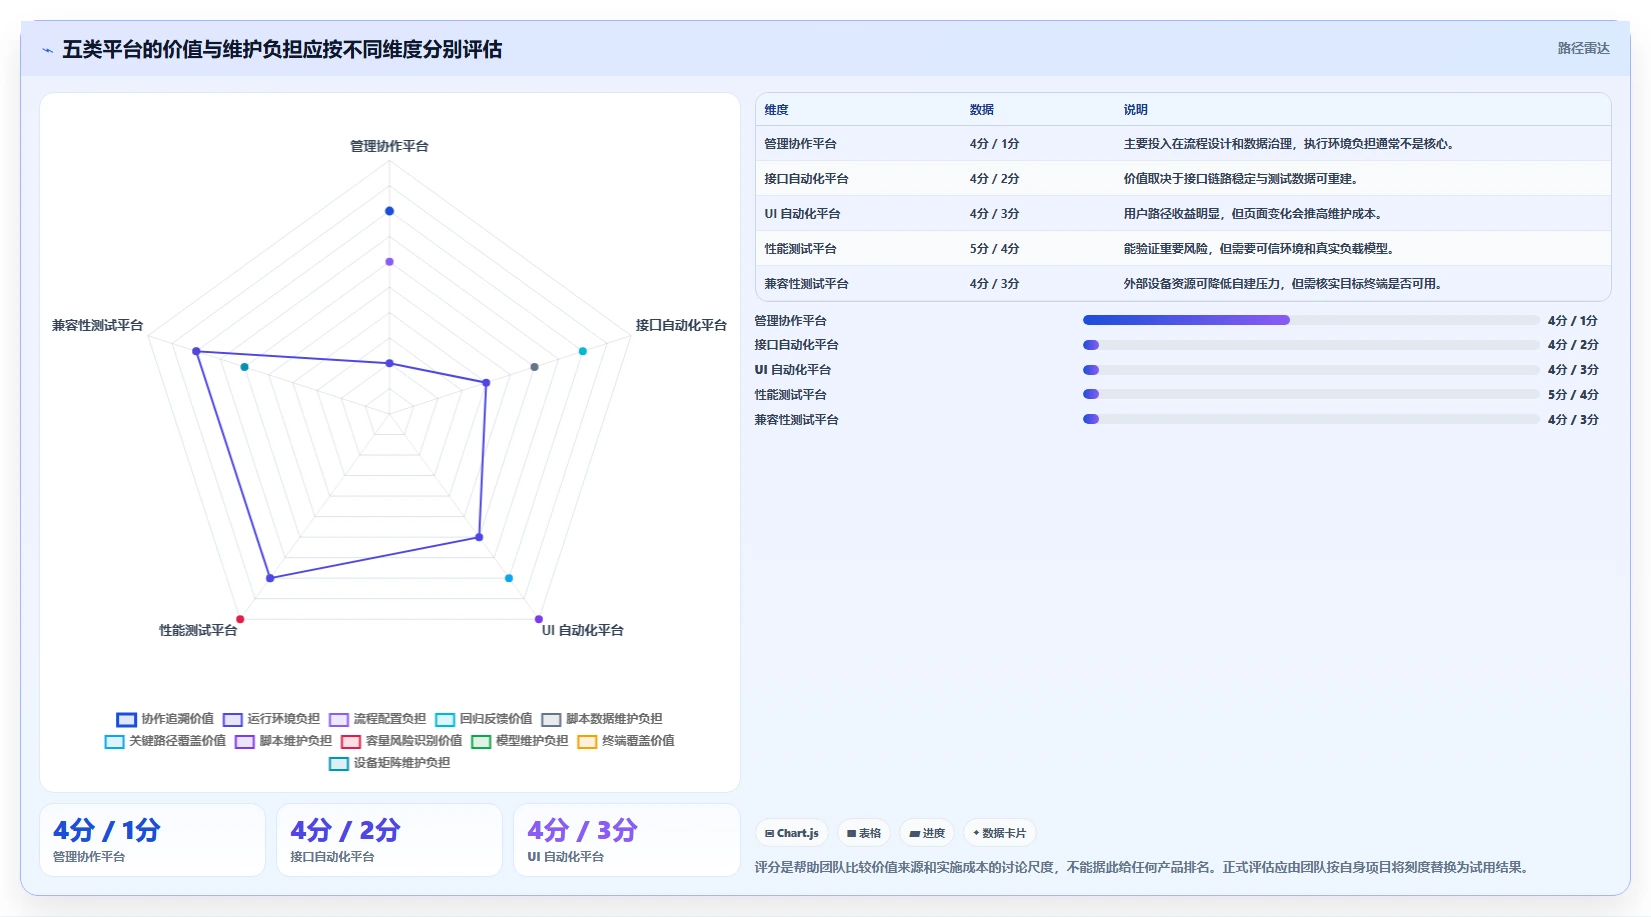Click 4分 / 1分 value beside progress bar

pyautogui.click(x=1573, y=321)
